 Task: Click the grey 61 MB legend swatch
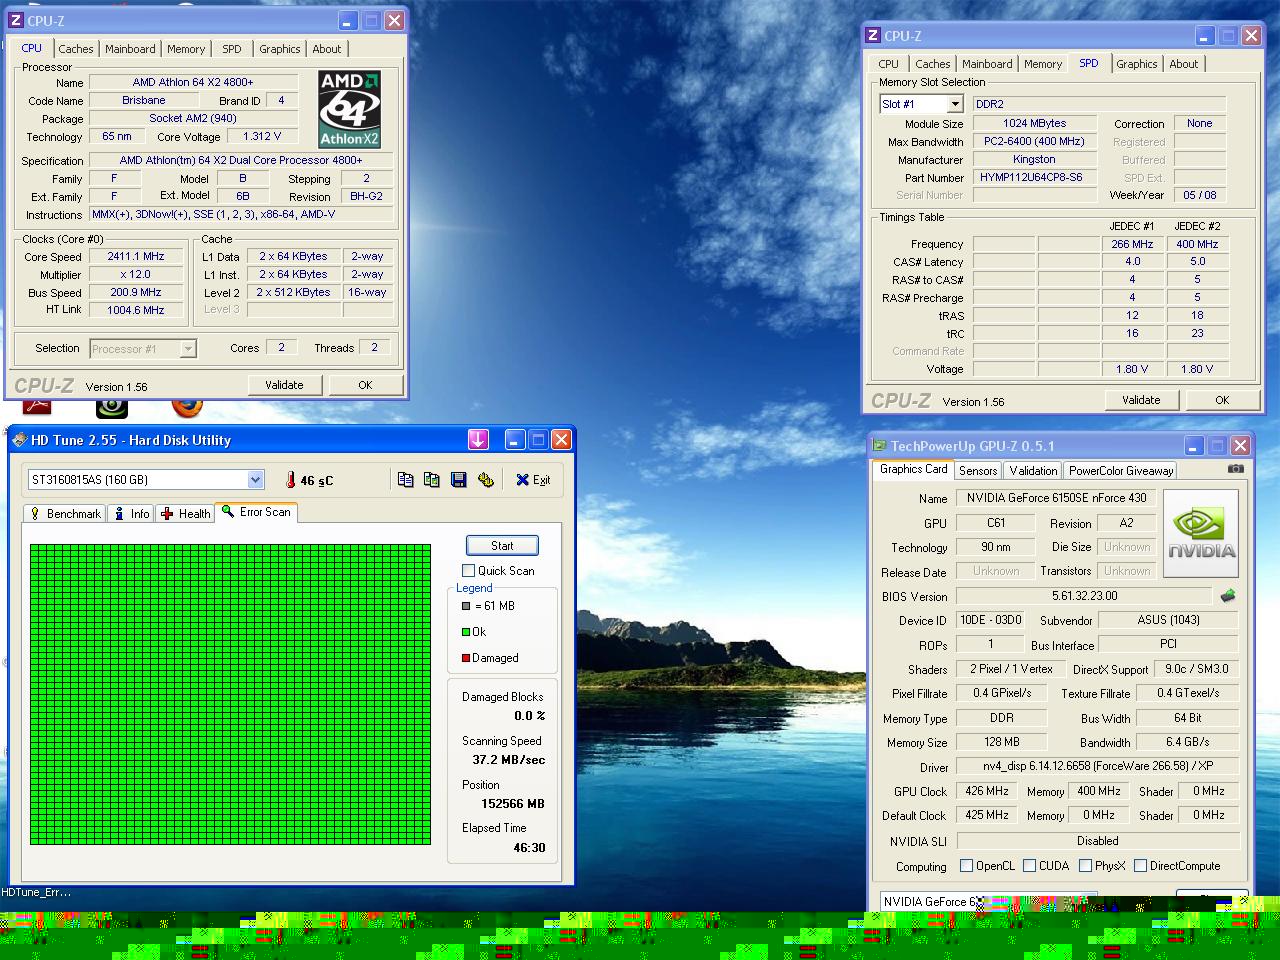coord(466,606)
